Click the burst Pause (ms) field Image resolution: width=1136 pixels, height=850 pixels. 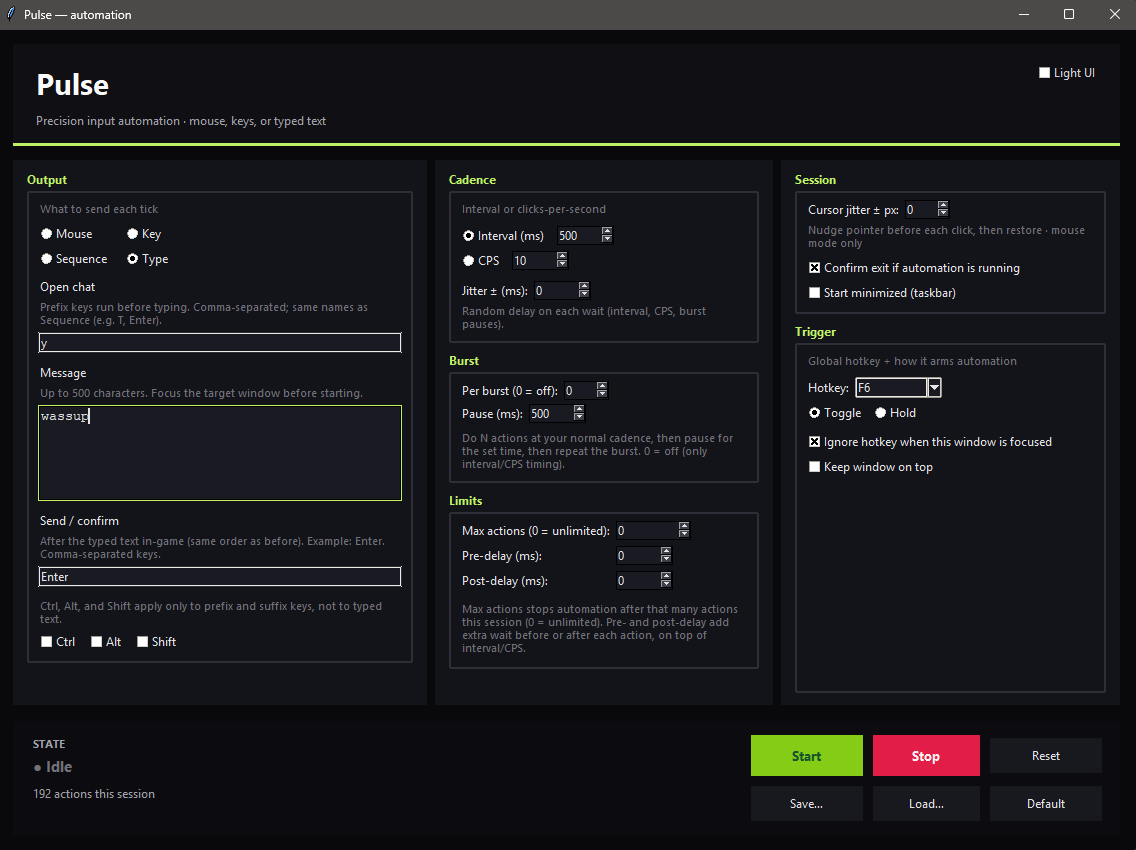[x=551, y=414]
